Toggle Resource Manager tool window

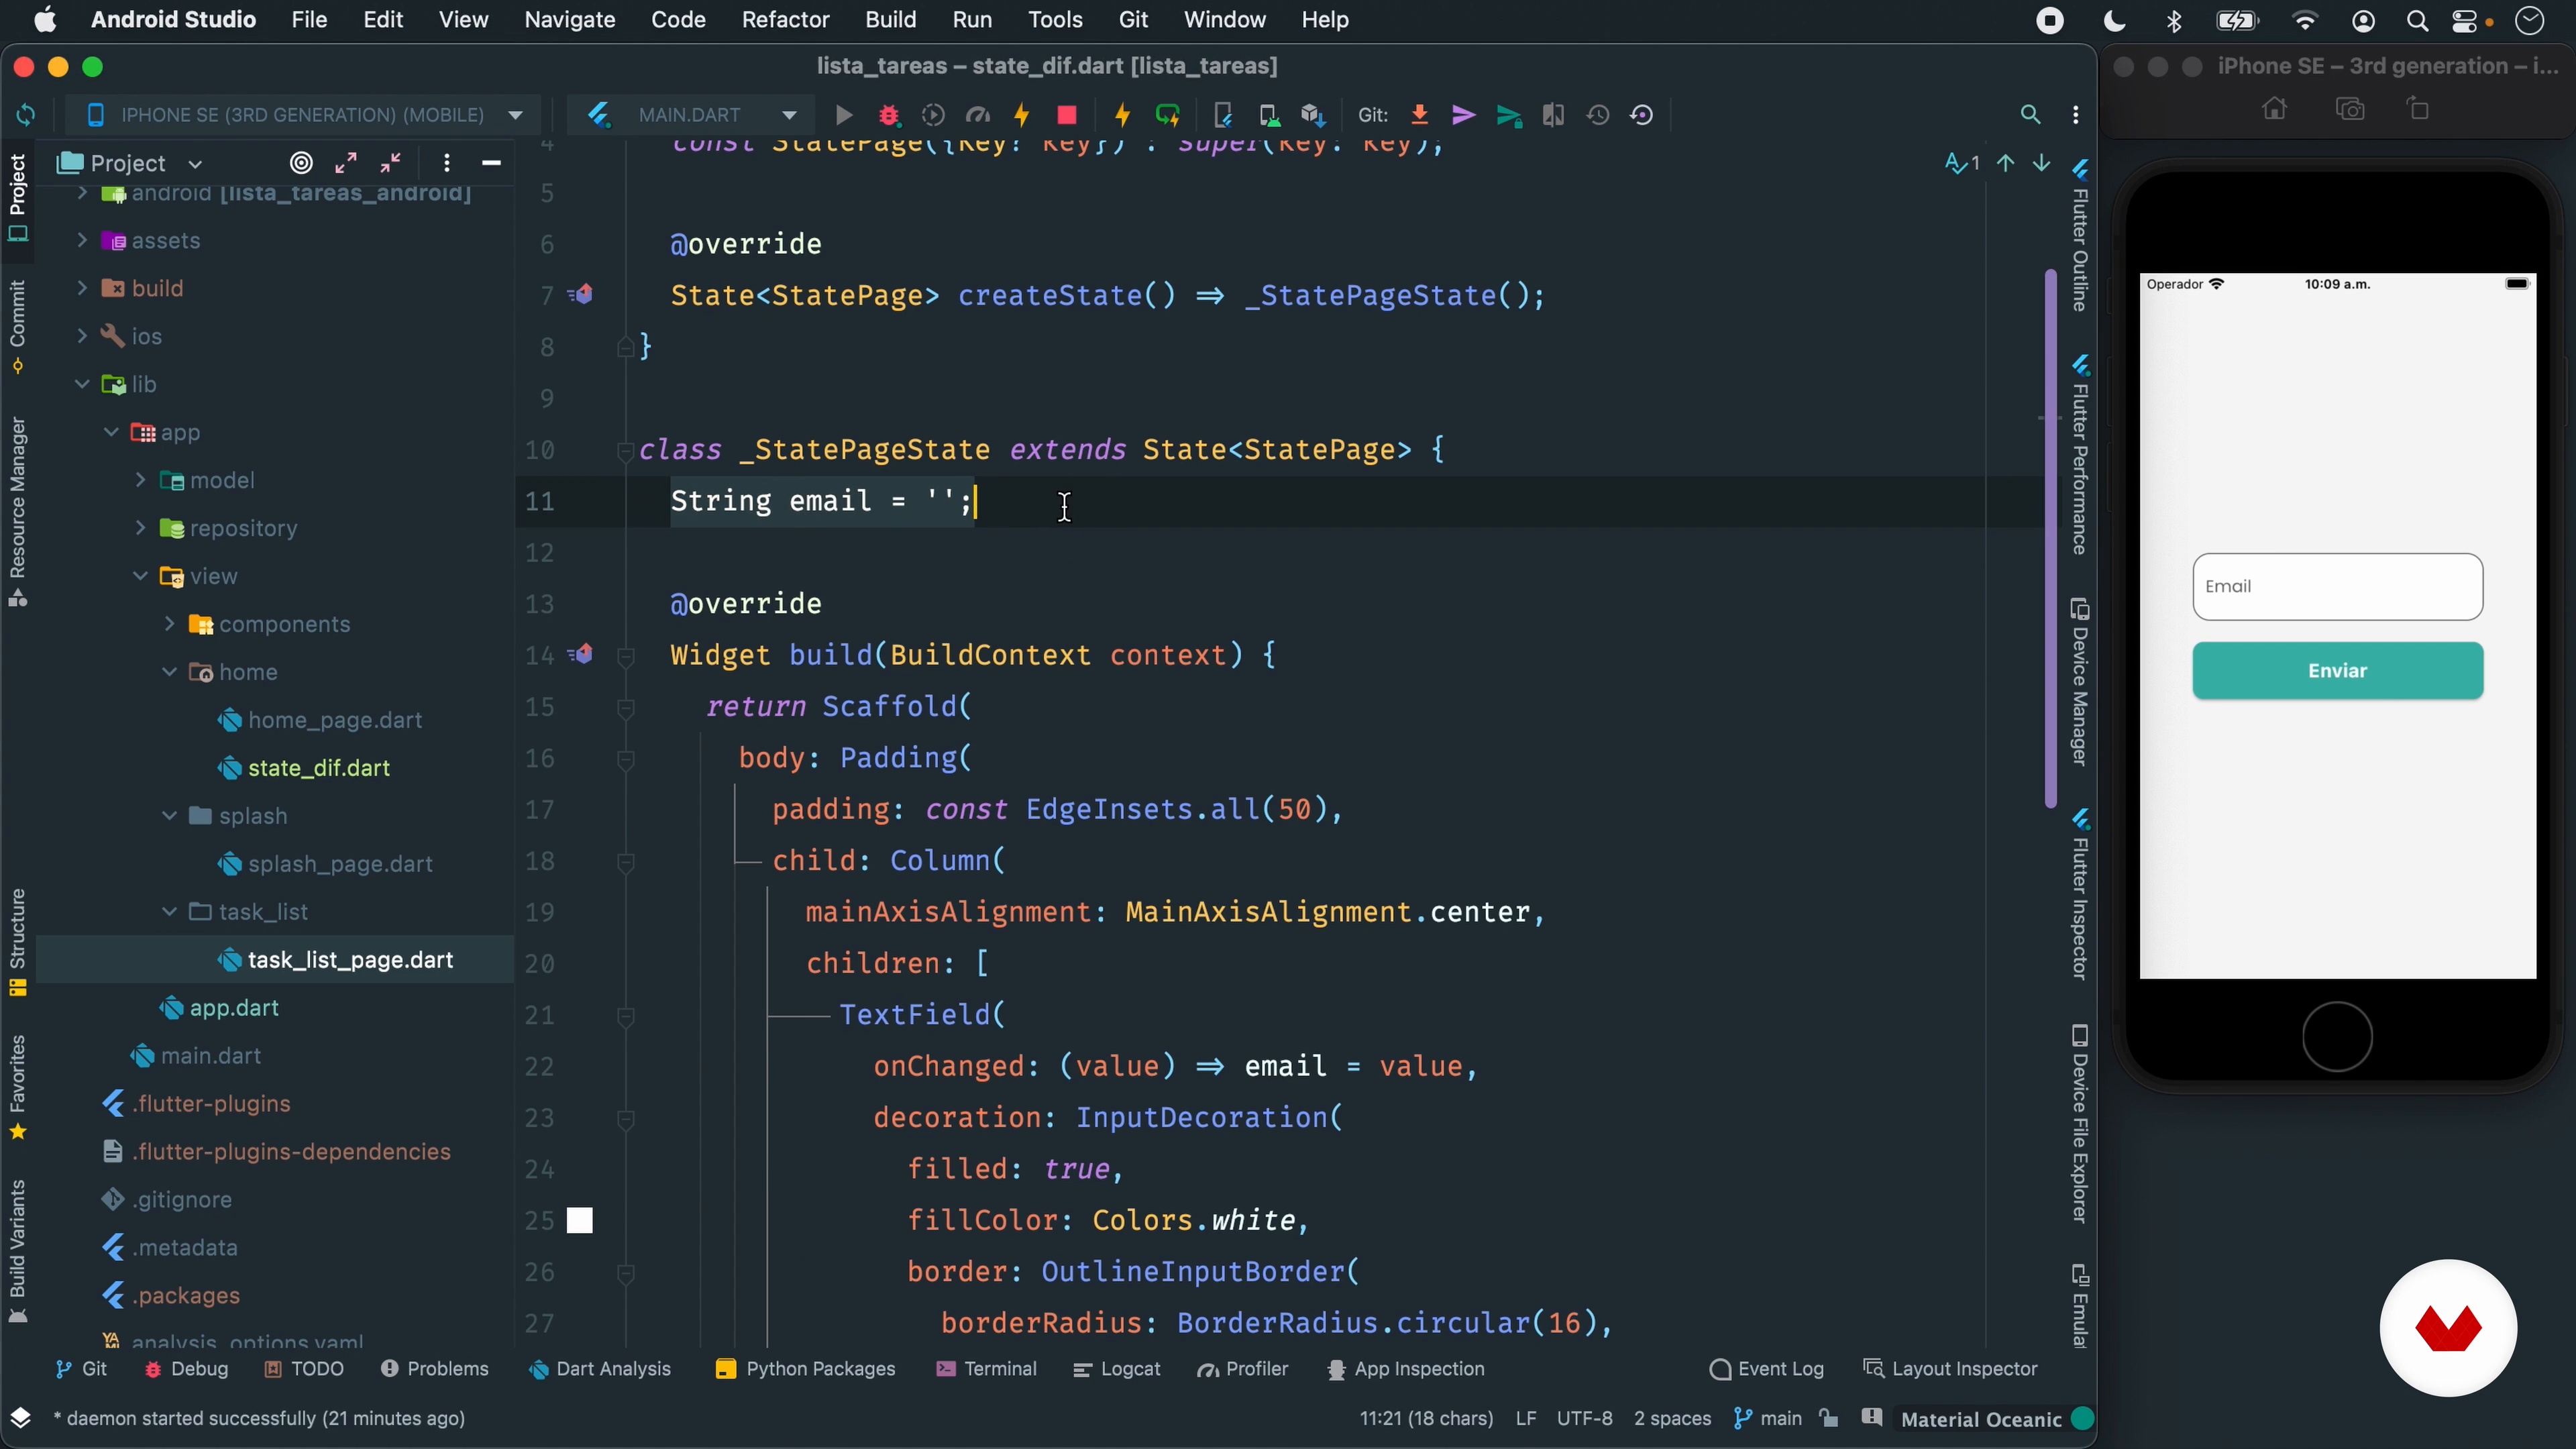tap(17, 512)
